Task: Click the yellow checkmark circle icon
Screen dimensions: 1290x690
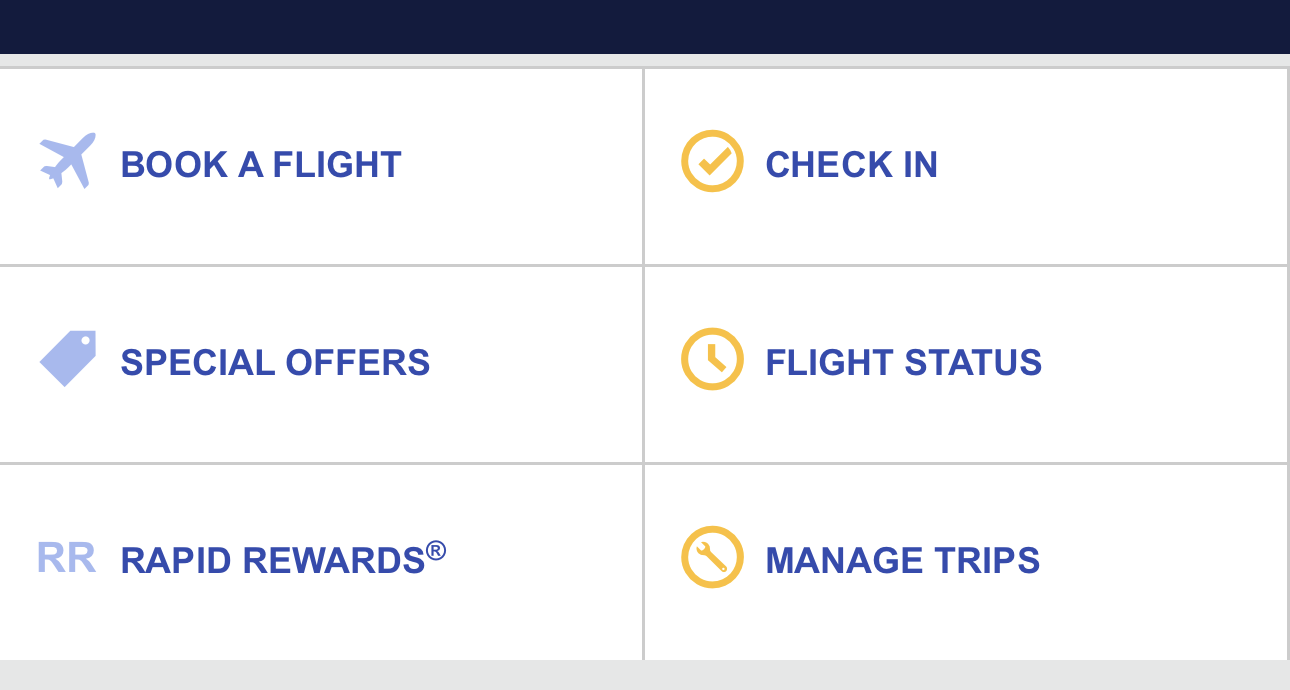Action: 712,161
